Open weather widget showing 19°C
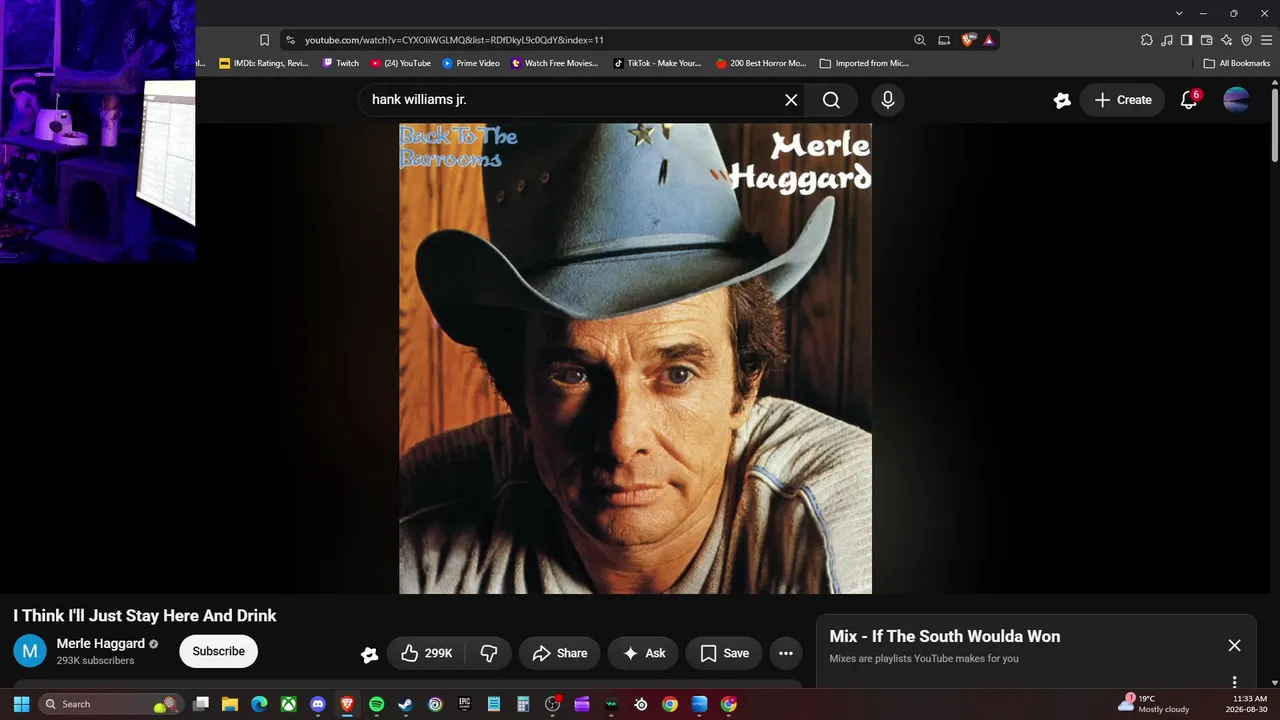This screenshot has height=720, width=1280. (x=1155, y=704)
